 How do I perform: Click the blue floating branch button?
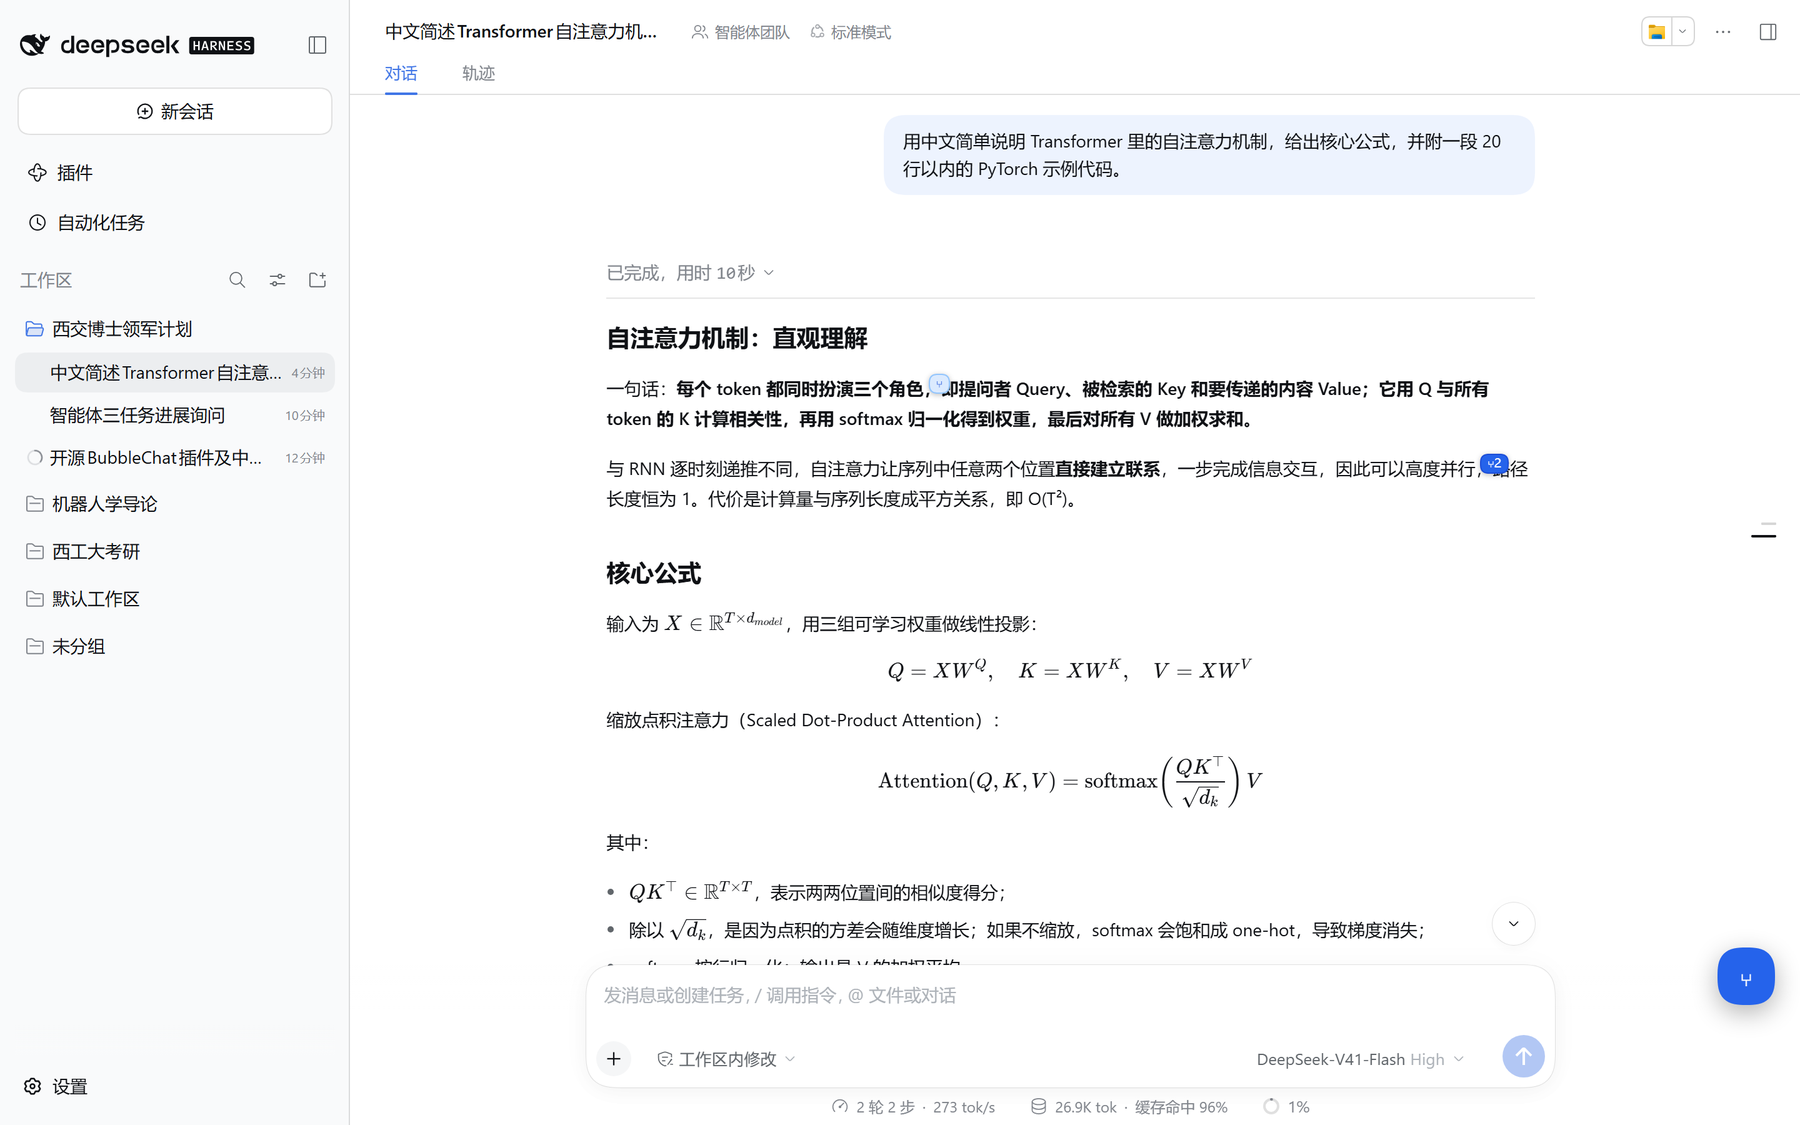tap(1746, 976)
